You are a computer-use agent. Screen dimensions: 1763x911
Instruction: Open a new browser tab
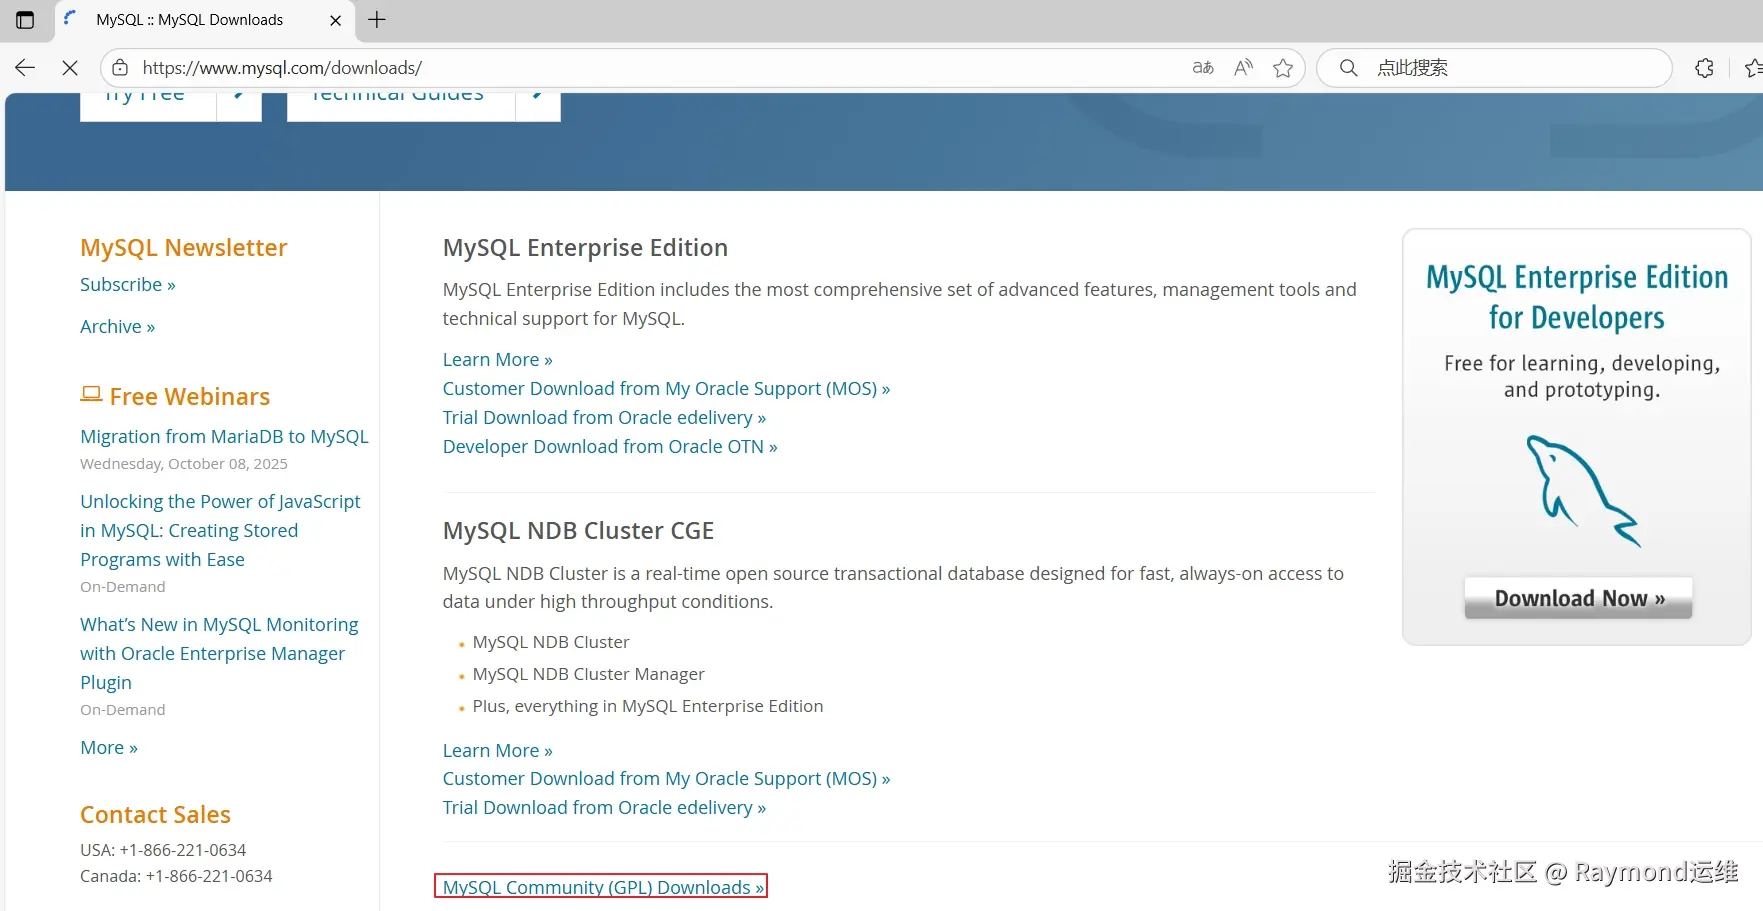[377, 20]
